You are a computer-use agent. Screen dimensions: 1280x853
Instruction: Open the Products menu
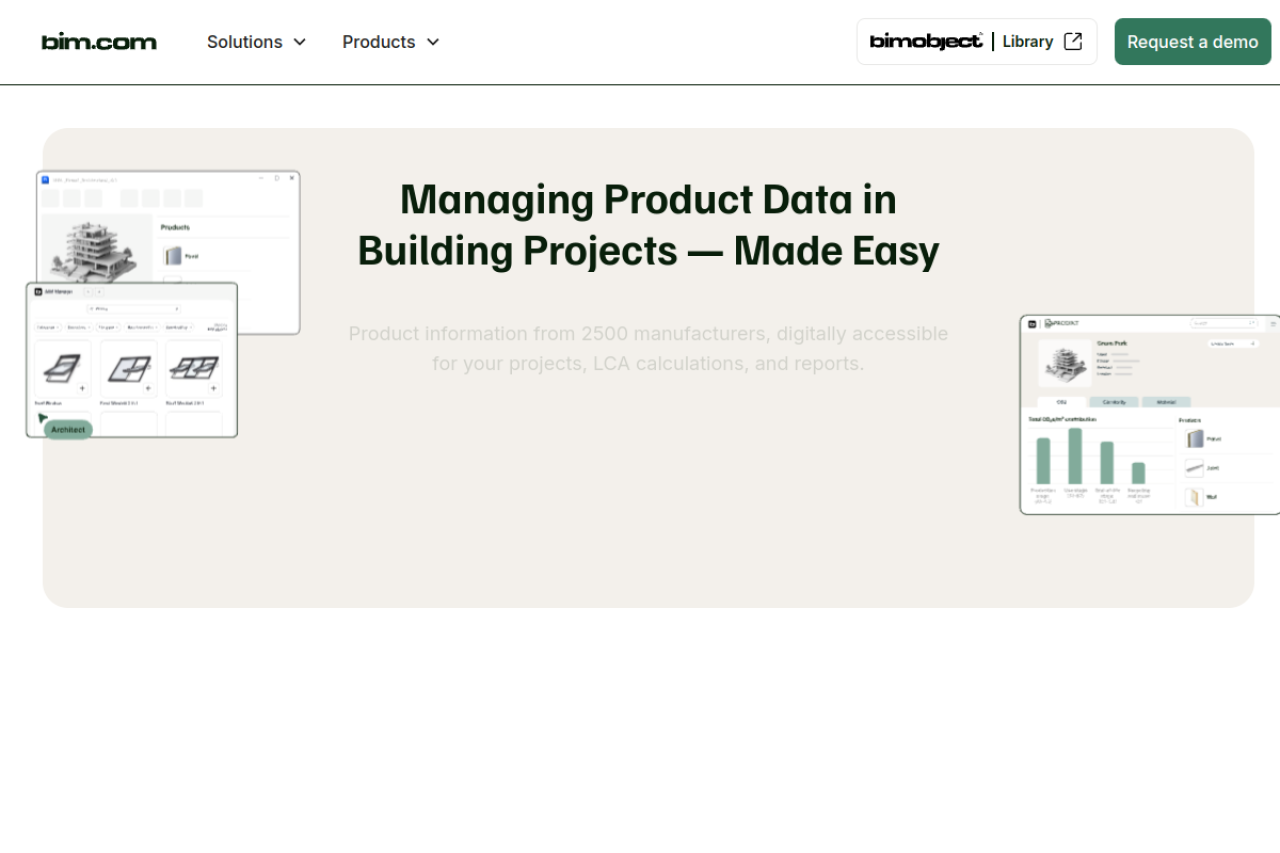tap(379, 42)
